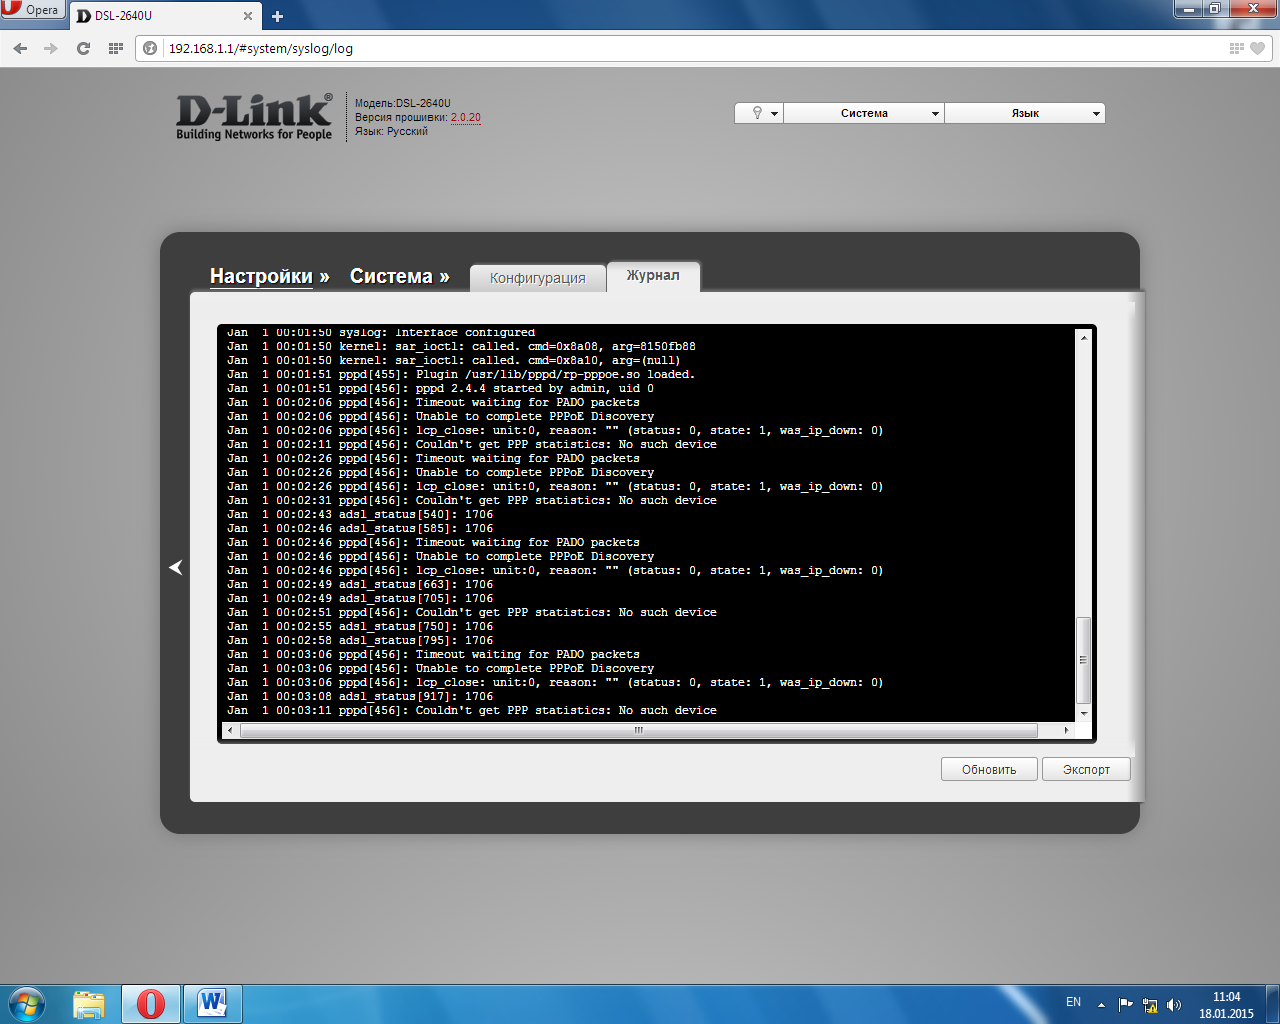Open the Система dropdown menu
Image resolution: width=1280 pixels, height=1024 pixels.
click(864, 113)
